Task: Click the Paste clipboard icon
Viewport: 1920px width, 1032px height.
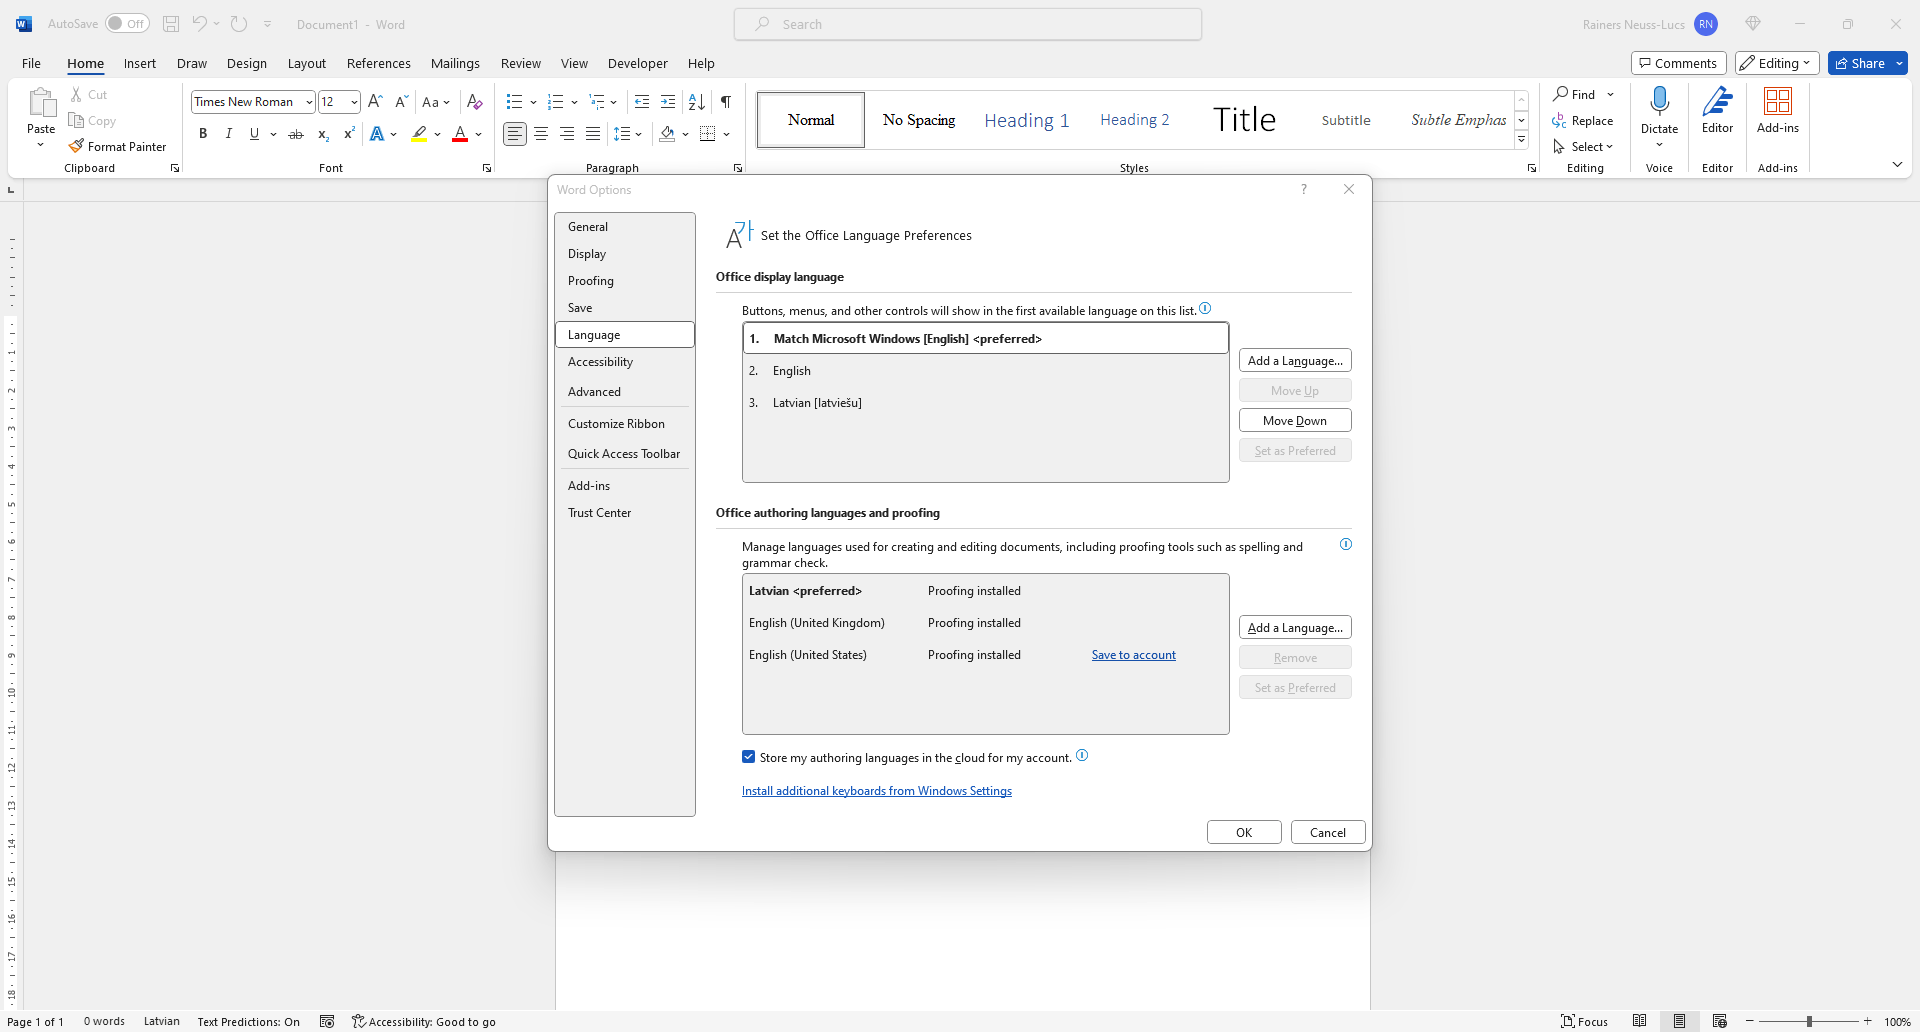Action: [x=41, y=102]
